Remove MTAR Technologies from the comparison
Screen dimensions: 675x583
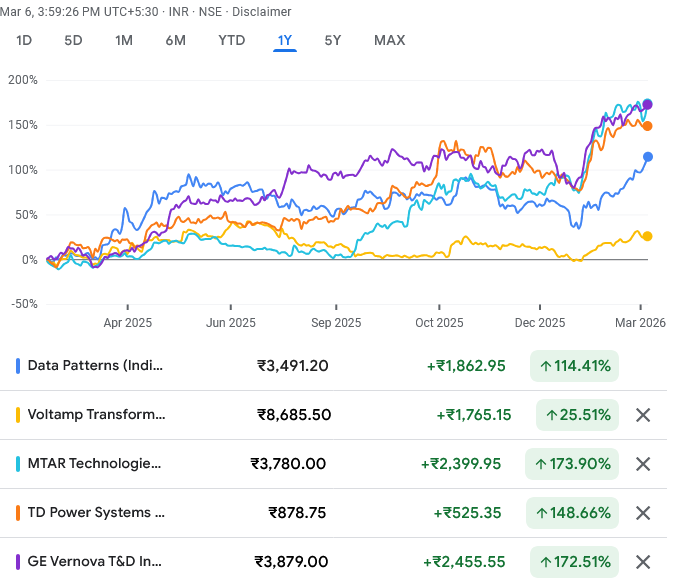[643, 464]
